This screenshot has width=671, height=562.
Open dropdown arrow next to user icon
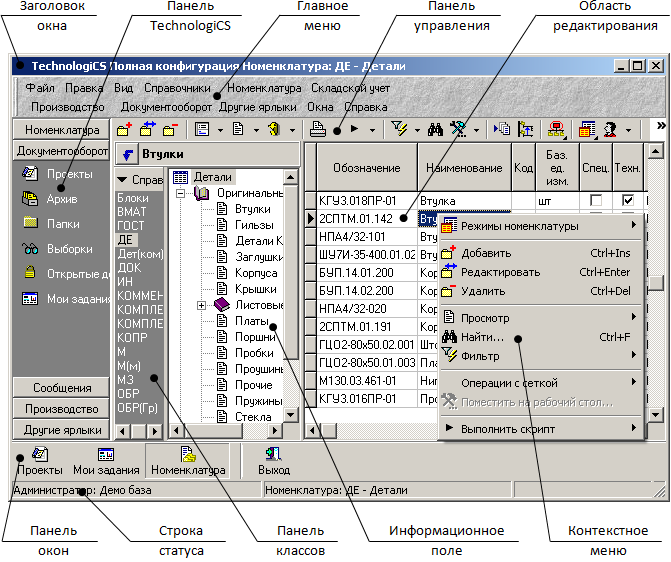pos(628,130)
